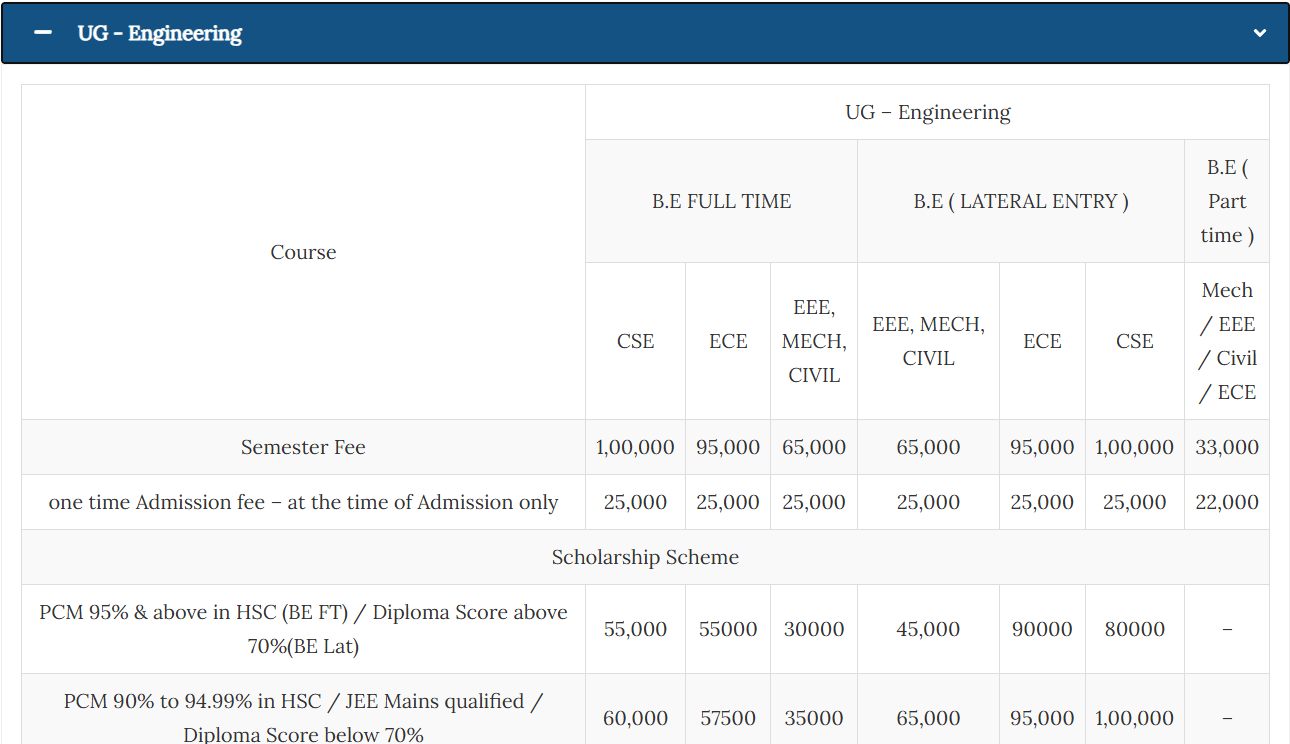Click the B.E ( LATERAL ENTRY ) header
The image size is (1290, 744).
(x=1020, y=201)
